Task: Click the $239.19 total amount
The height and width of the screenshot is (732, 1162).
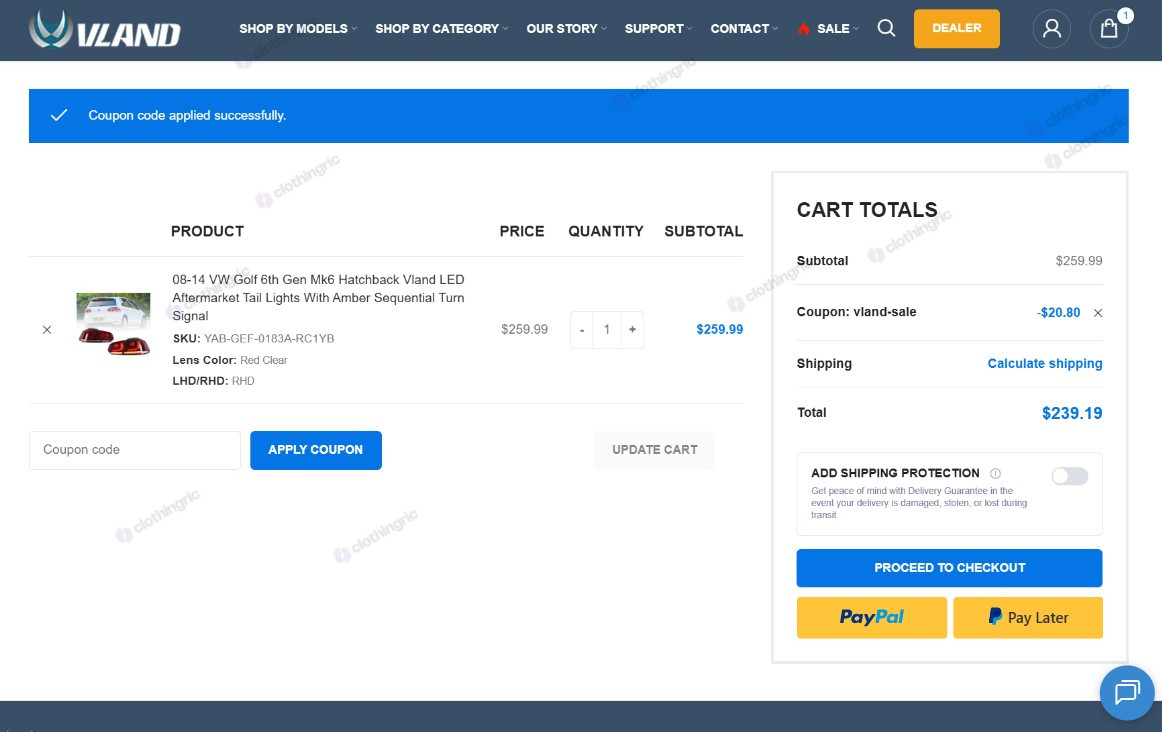Action: pos(1072,413)
